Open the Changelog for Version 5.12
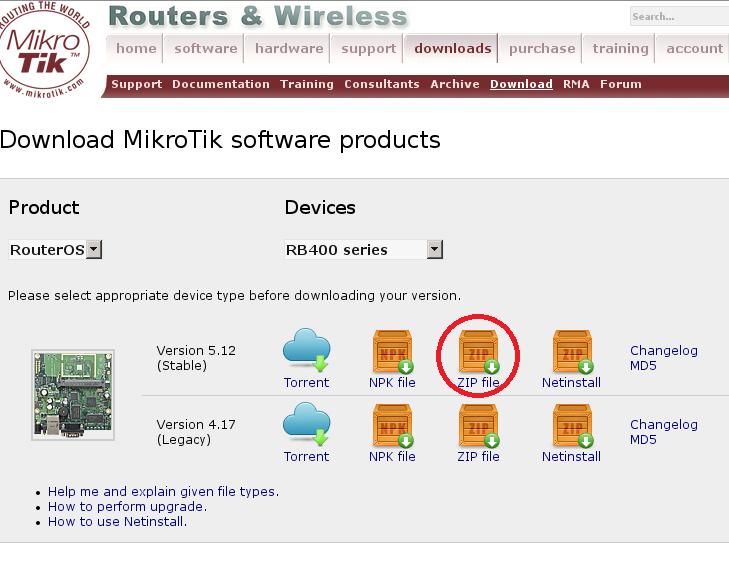 pyautogui.click(x=663, y=350)
